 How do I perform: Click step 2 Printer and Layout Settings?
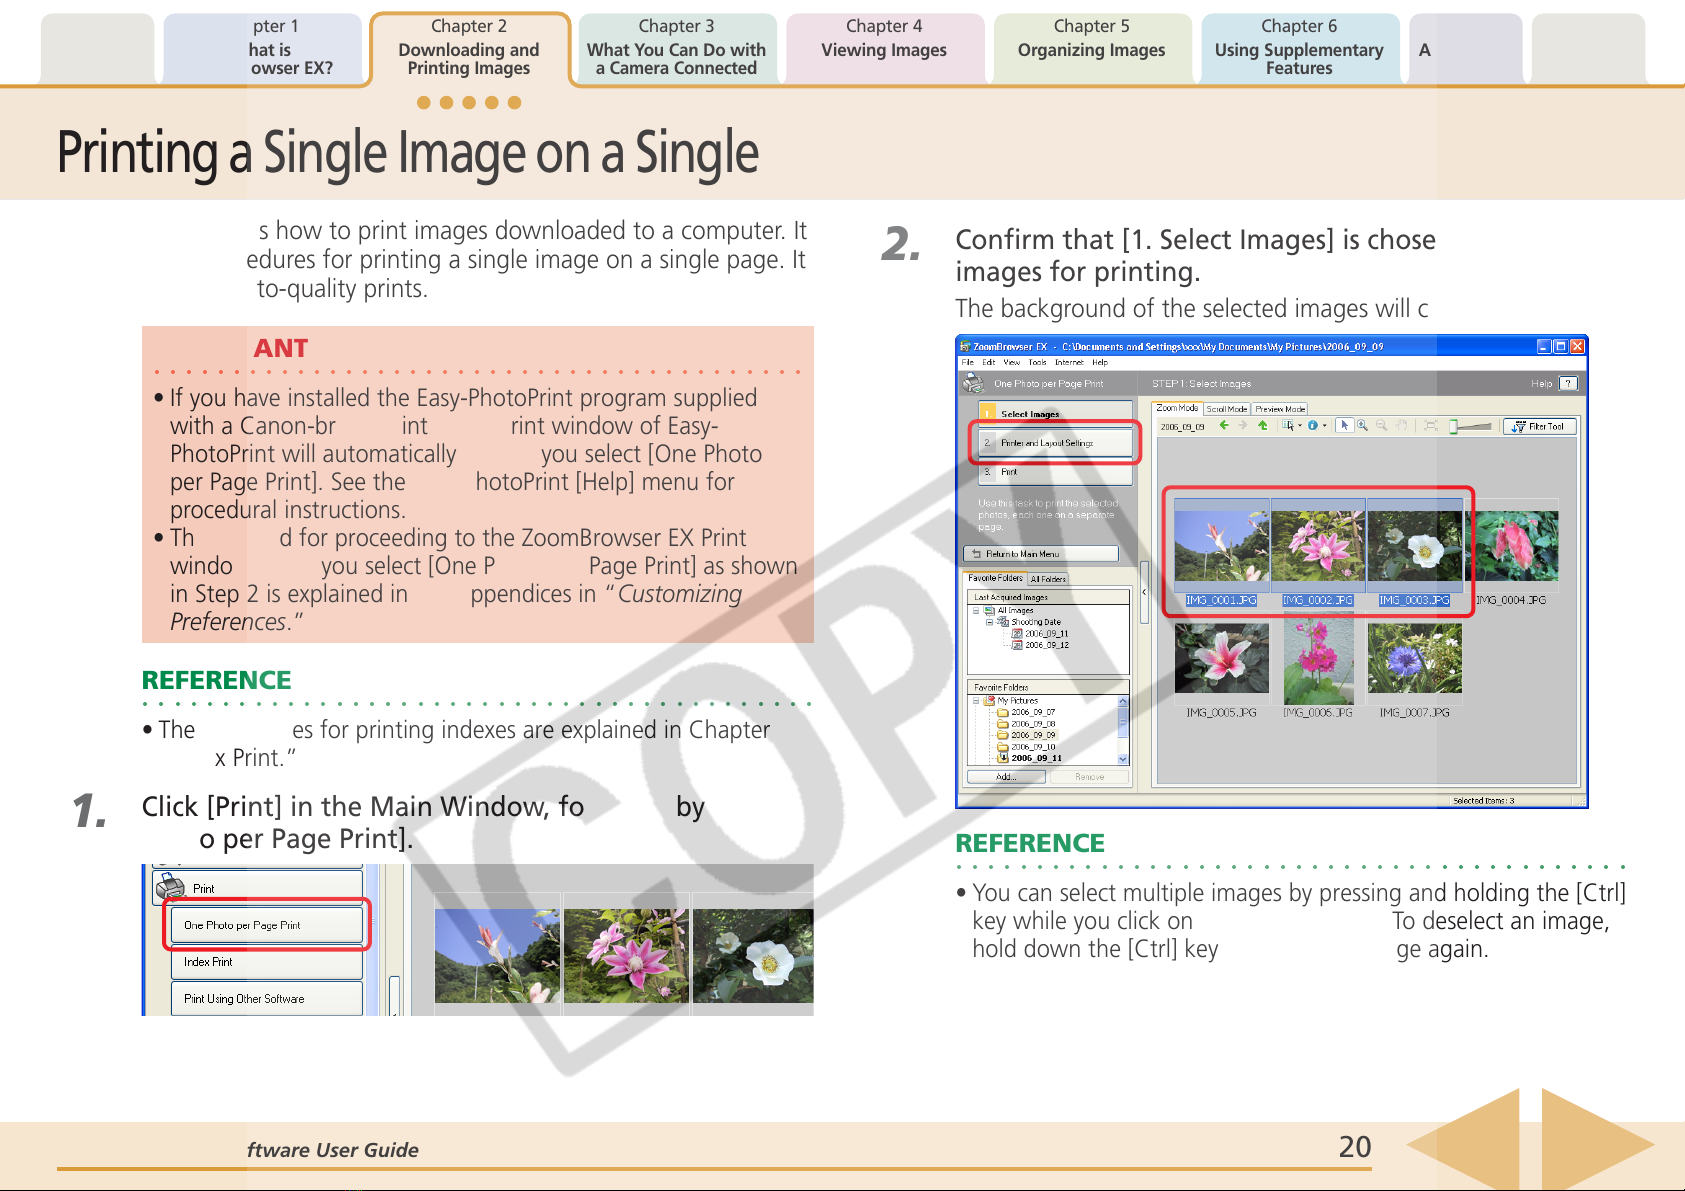point(1055,442)
